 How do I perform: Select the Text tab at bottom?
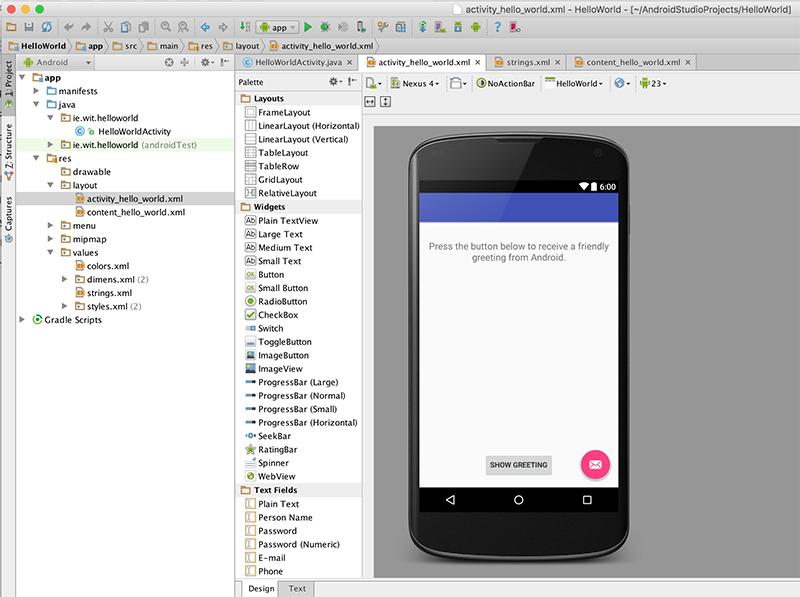(297, 588)
